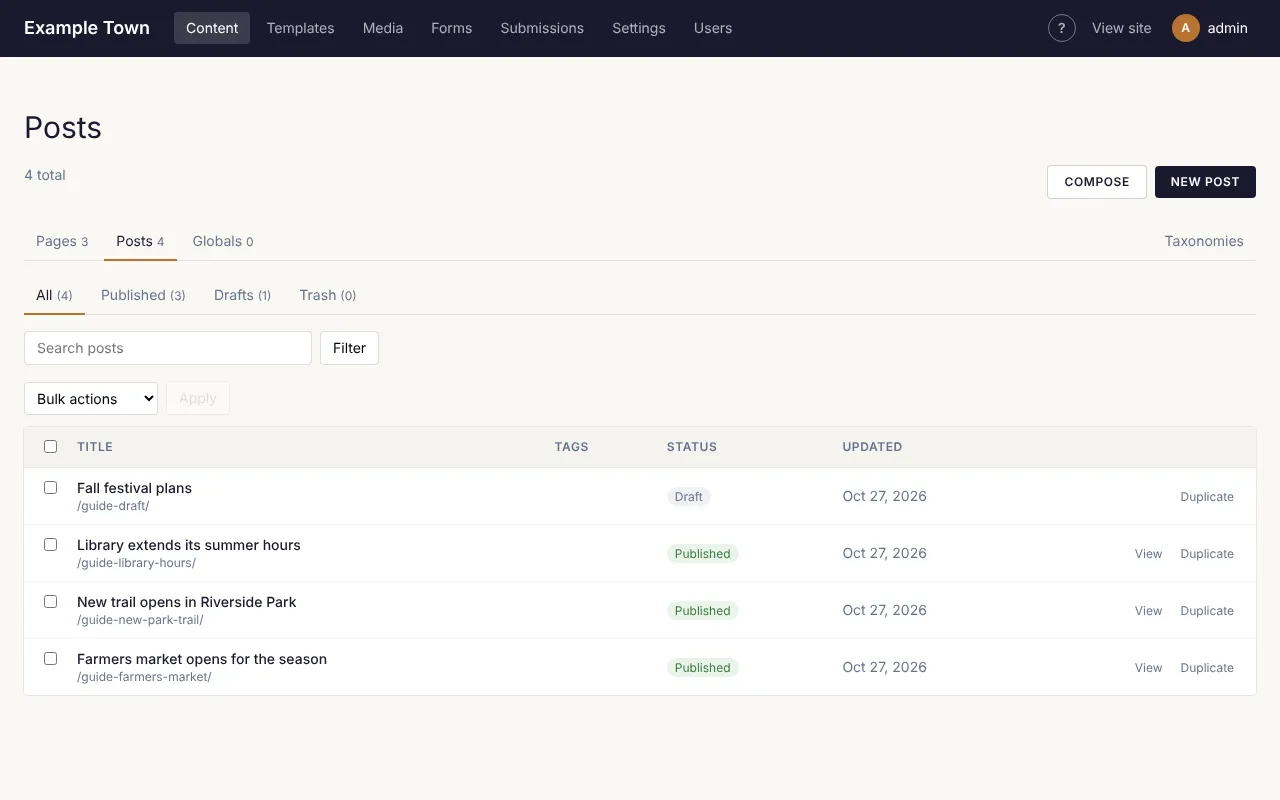Screen dimensions: 1280x800
Task: Go to Templates in the navigation
Action: (300, 28)
